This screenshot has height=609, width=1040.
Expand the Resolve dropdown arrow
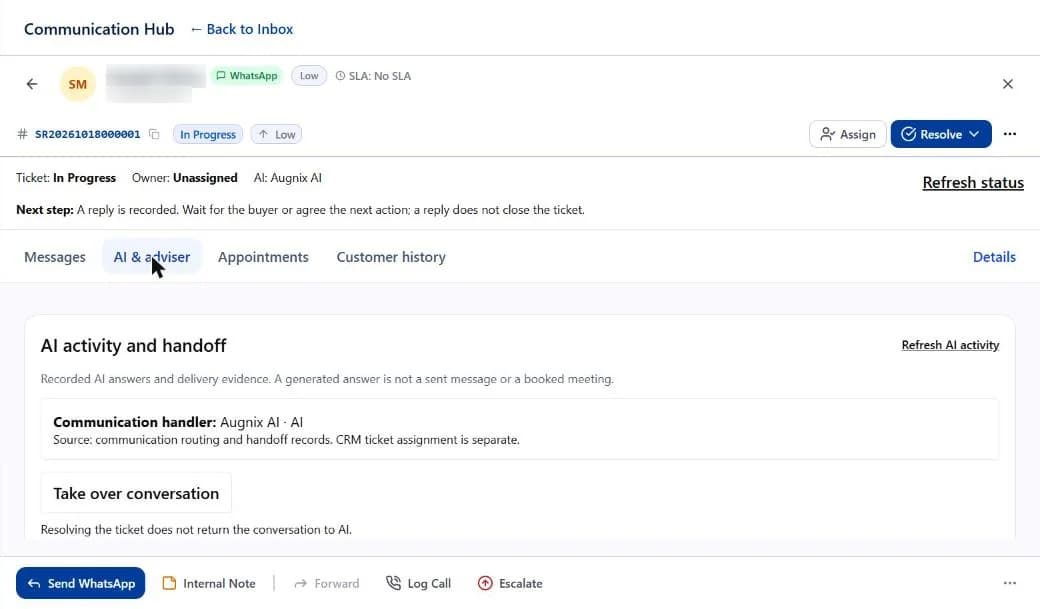(974, 134)
